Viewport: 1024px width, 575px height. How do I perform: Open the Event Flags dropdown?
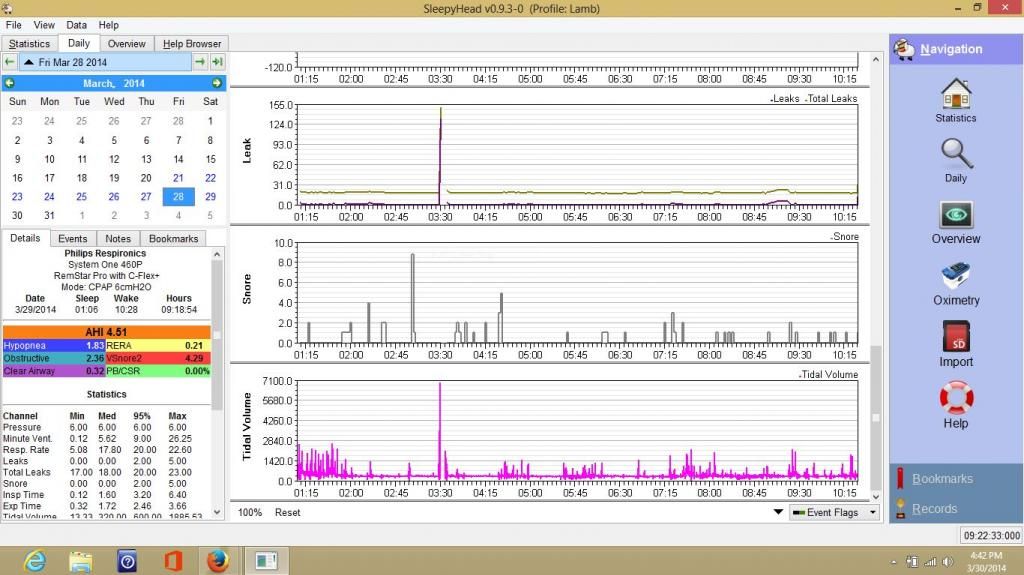(x=834, y=512)
